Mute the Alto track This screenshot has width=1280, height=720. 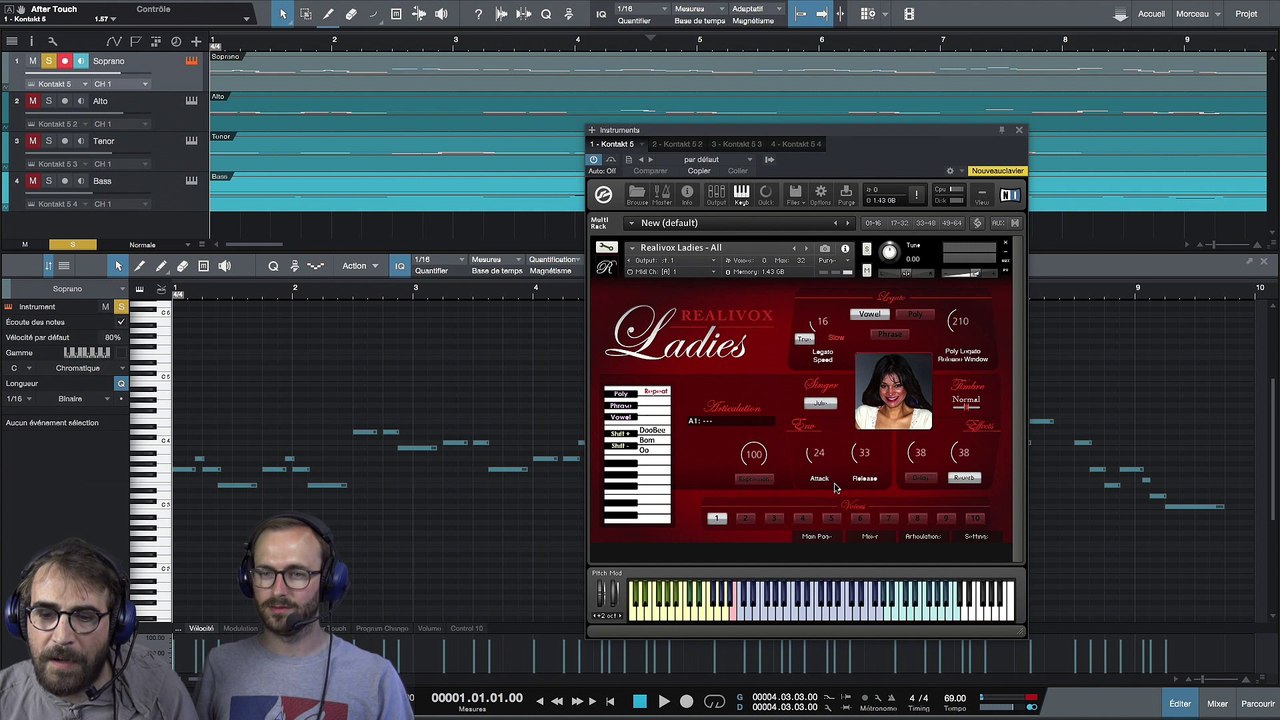(x=32, y=101)
